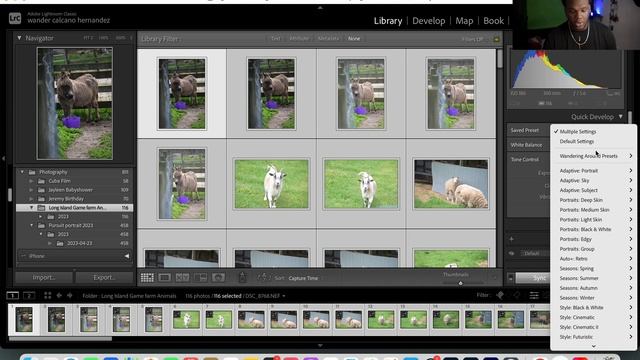Image resolution: width=640 pixels, height=360 pixels.
Task: Switch to the Develop module
Action: (429, 21)
